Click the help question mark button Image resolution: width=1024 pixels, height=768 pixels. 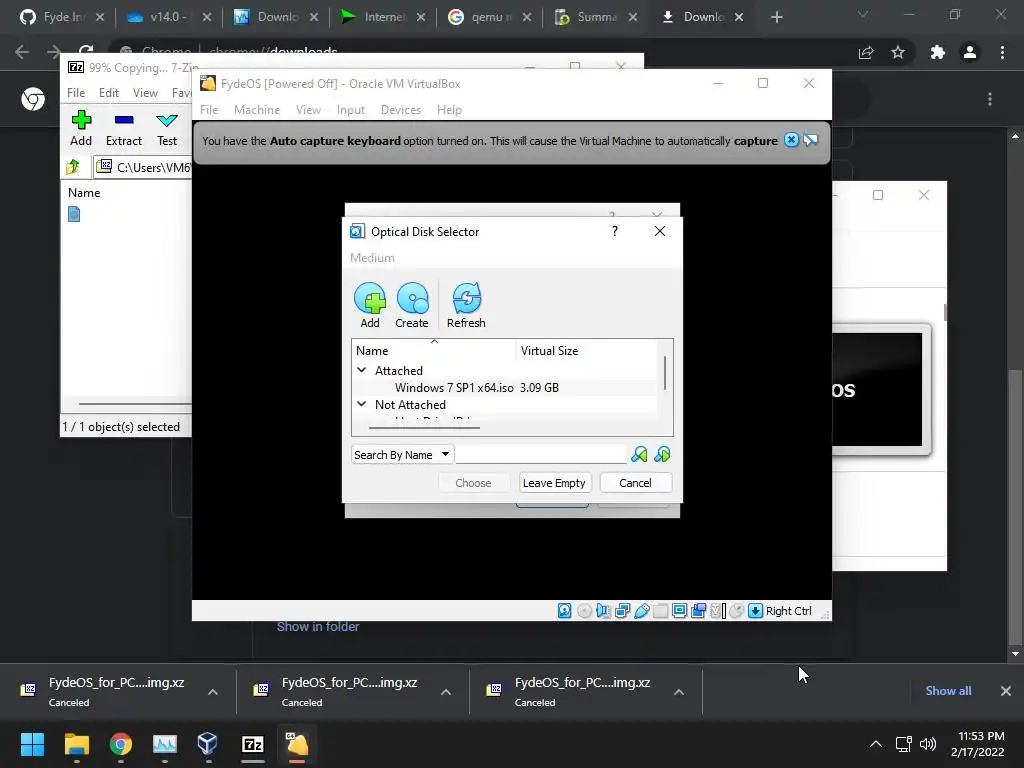click(x=615, y=231)
